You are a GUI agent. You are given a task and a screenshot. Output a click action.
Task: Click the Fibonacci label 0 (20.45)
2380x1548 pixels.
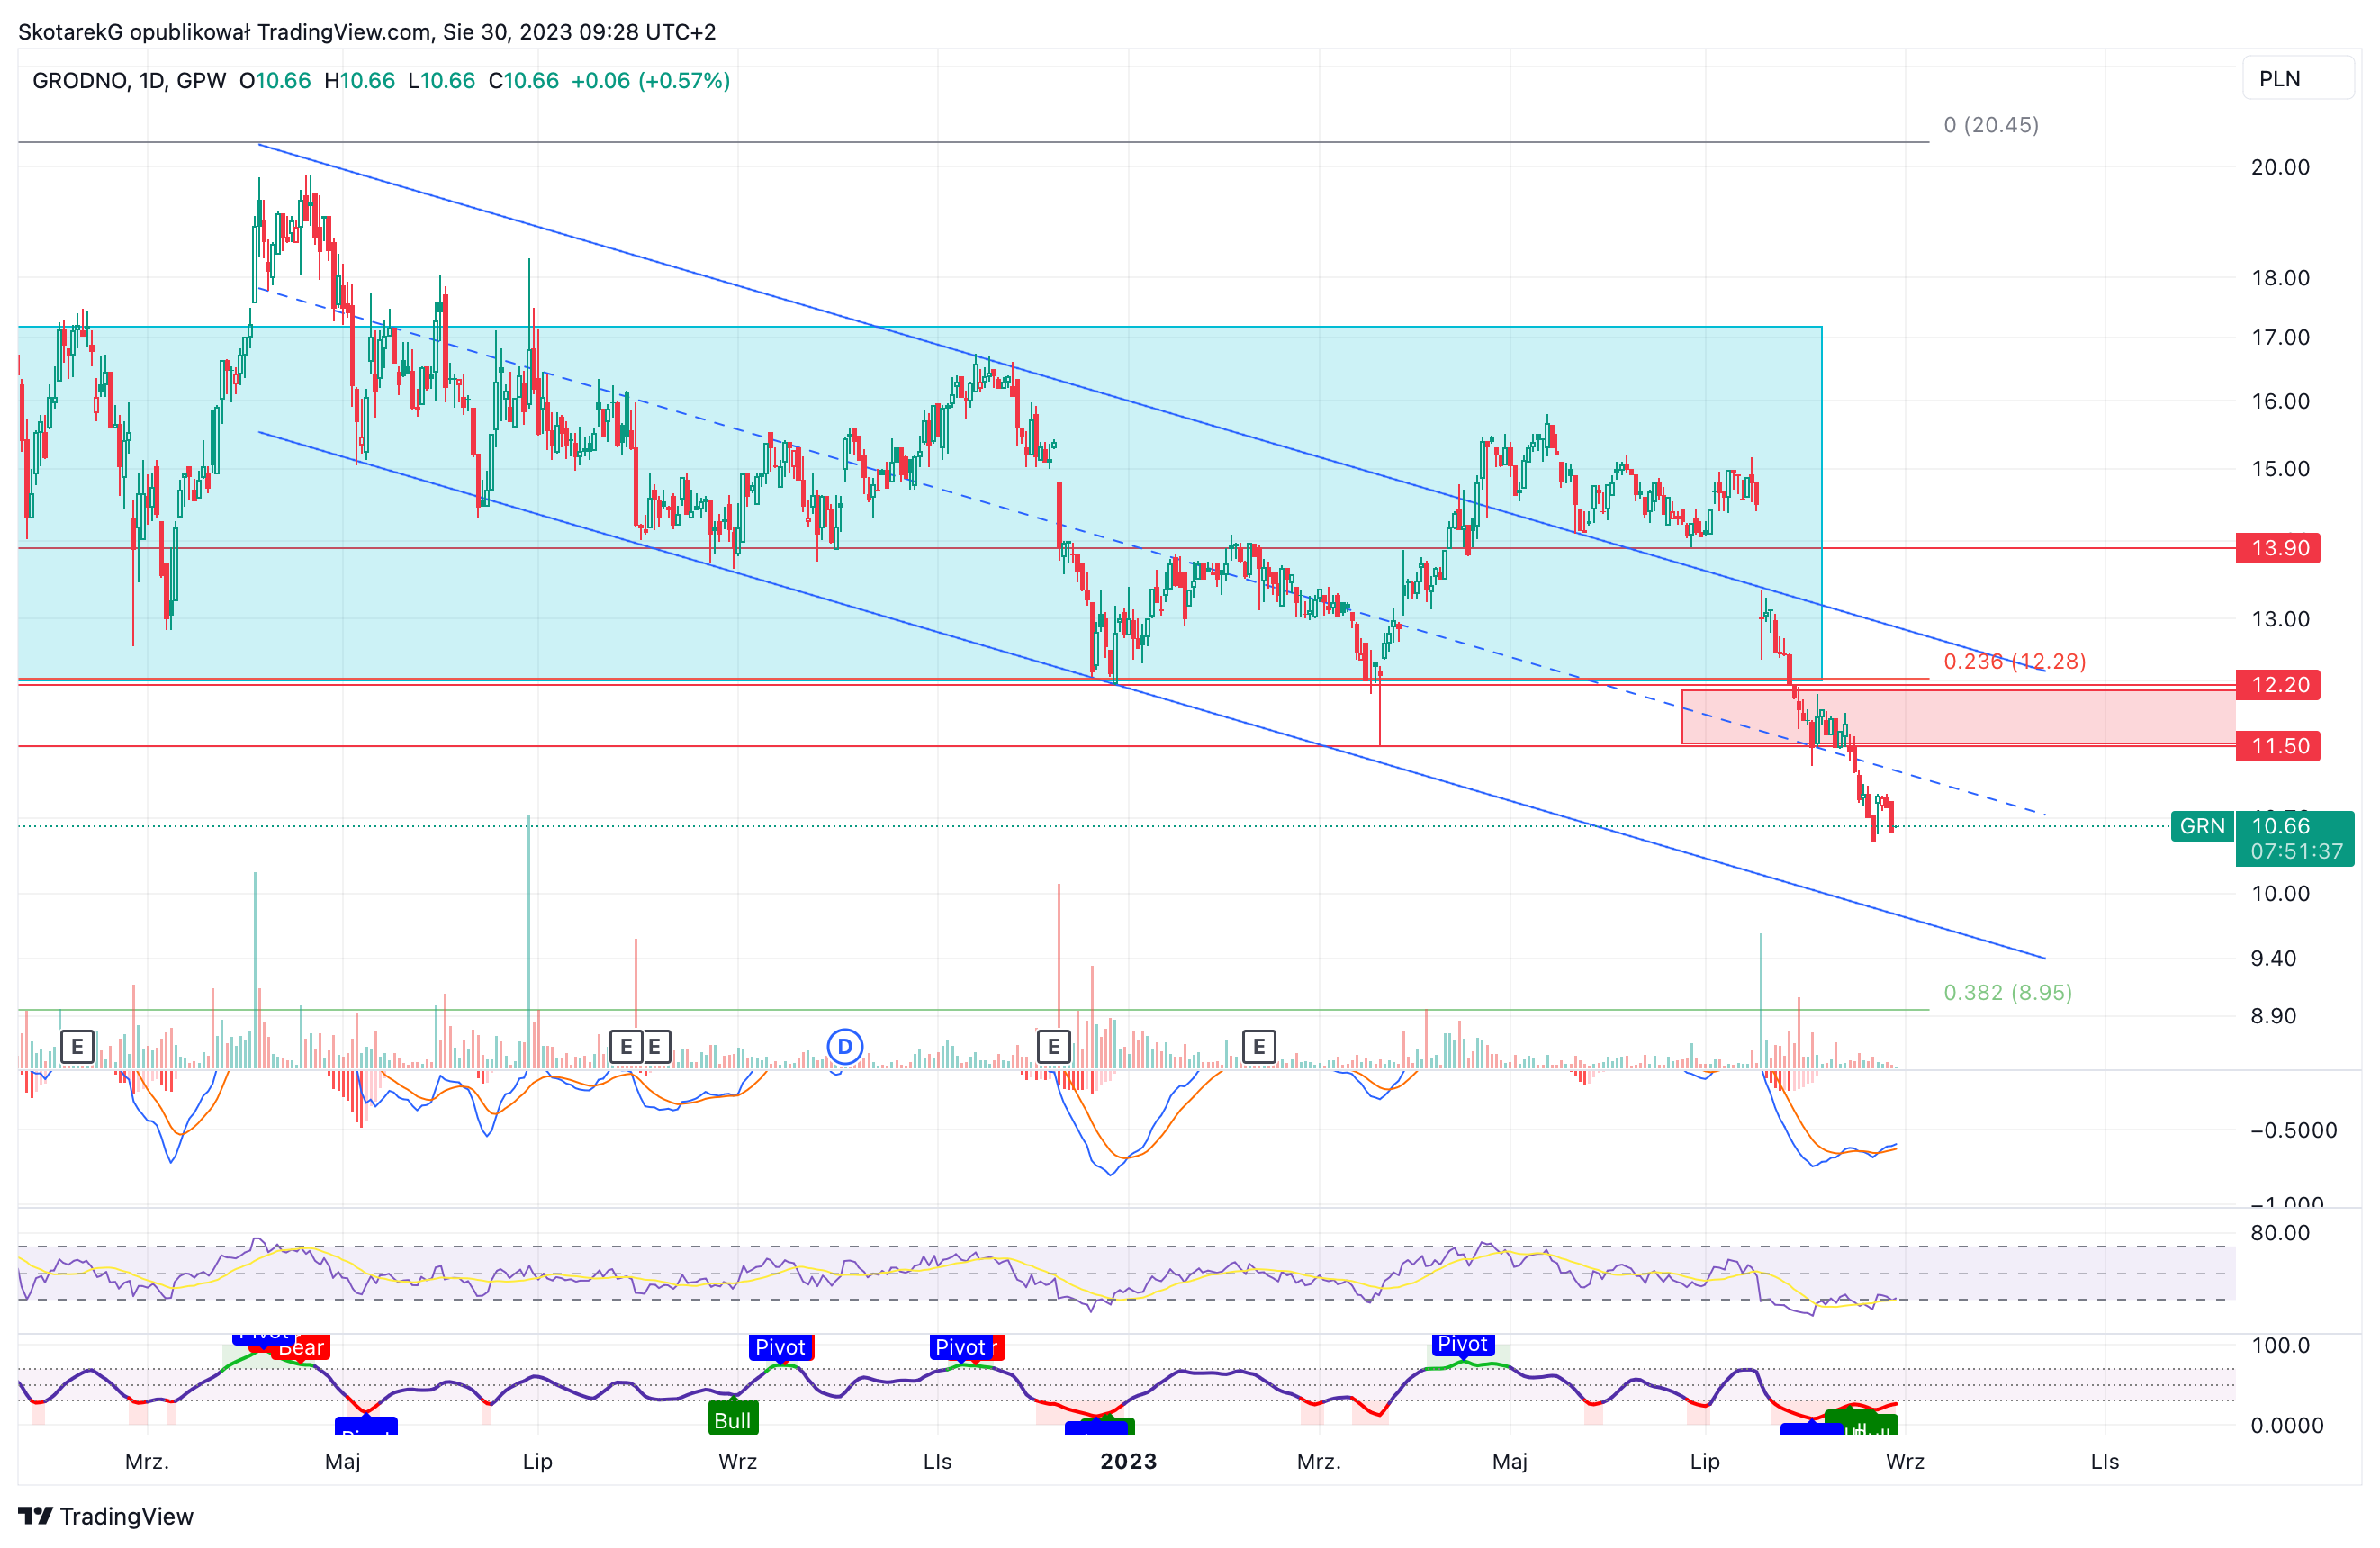tap(1991, 125)
